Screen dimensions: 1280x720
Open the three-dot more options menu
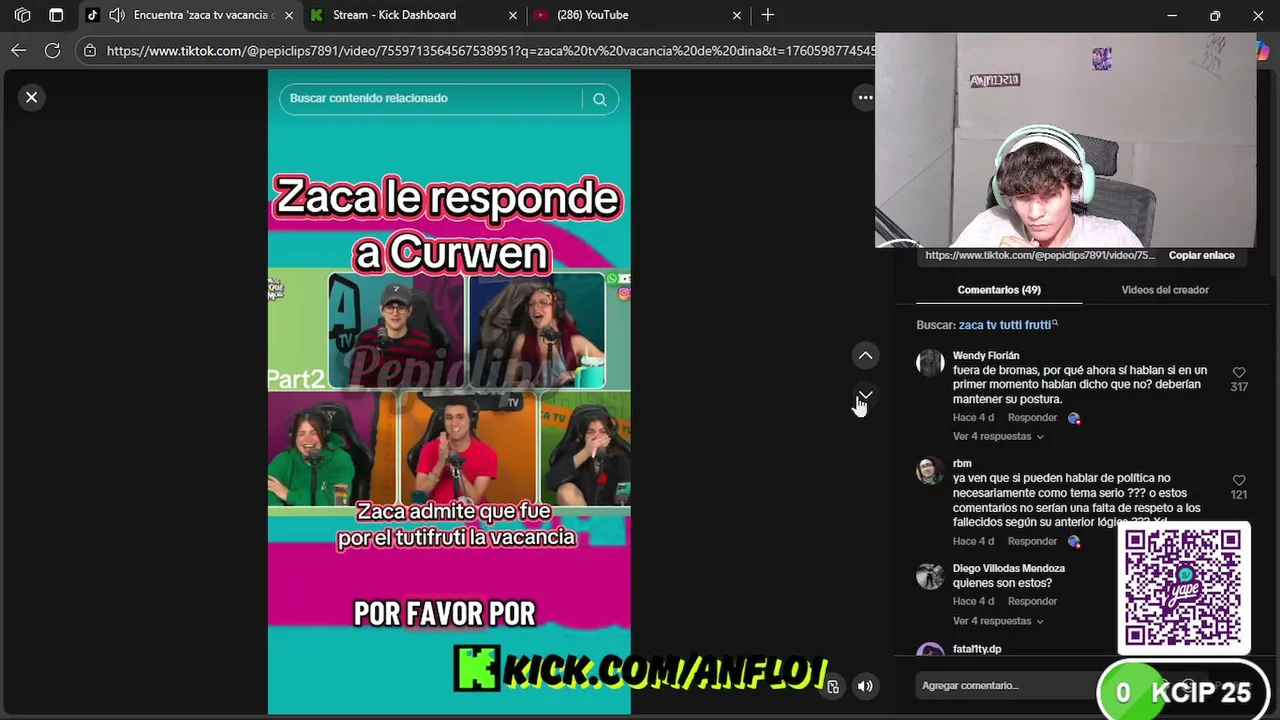pos(865,97)
